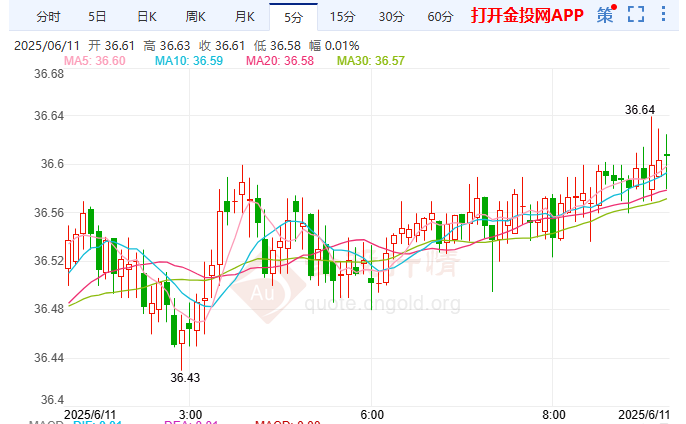Switch to 周K weekly chart
The height and width of the screenshot is (424, 686).
coord(196,17)
